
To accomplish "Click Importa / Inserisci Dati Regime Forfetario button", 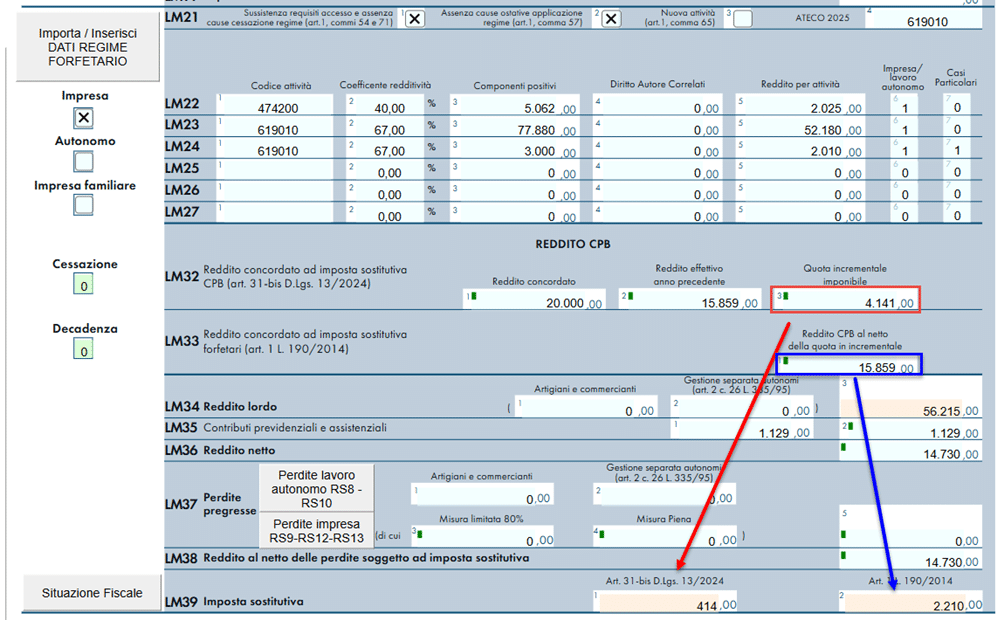I will 88,47.
